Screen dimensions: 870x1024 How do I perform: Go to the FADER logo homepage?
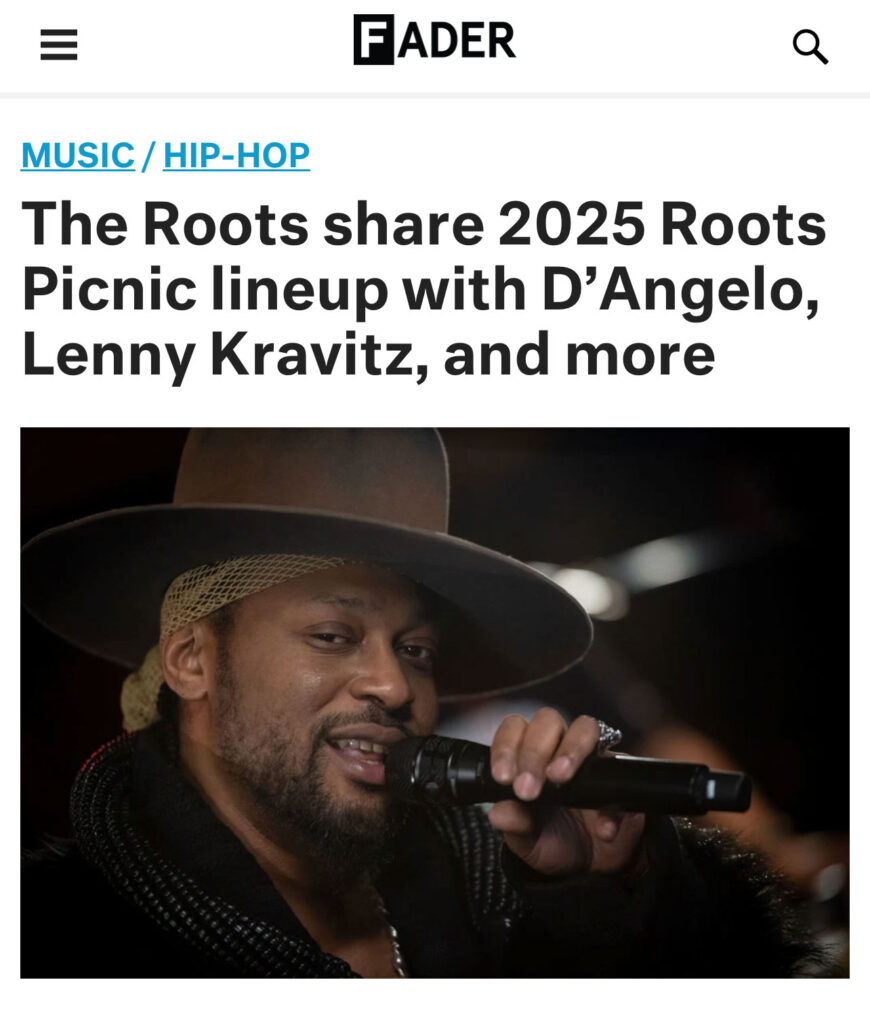(434, 39)
